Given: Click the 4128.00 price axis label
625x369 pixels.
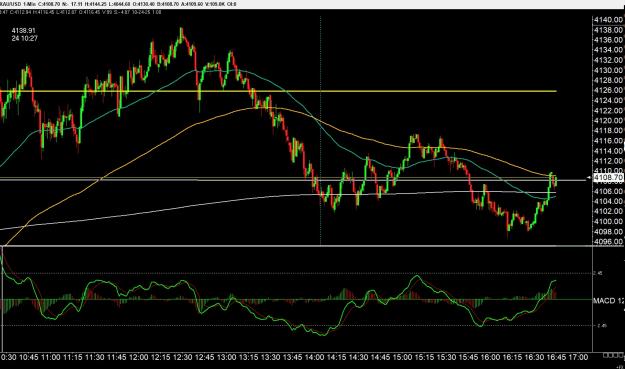Looking at the screenshot, I should (609, 80).
